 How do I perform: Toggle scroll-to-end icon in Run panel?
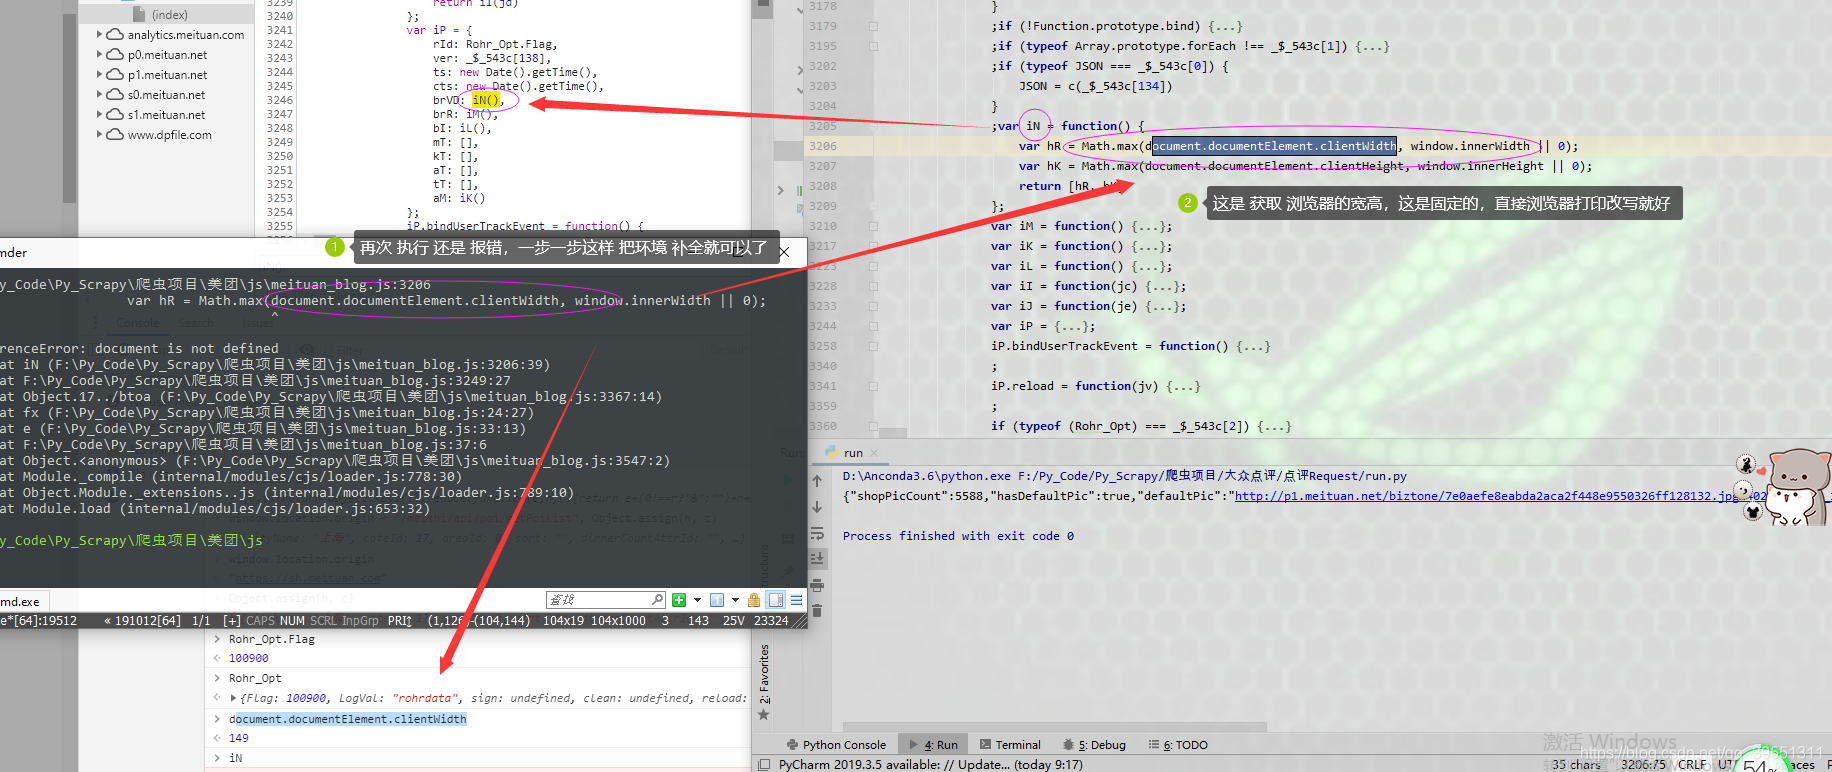coord(817,558)
